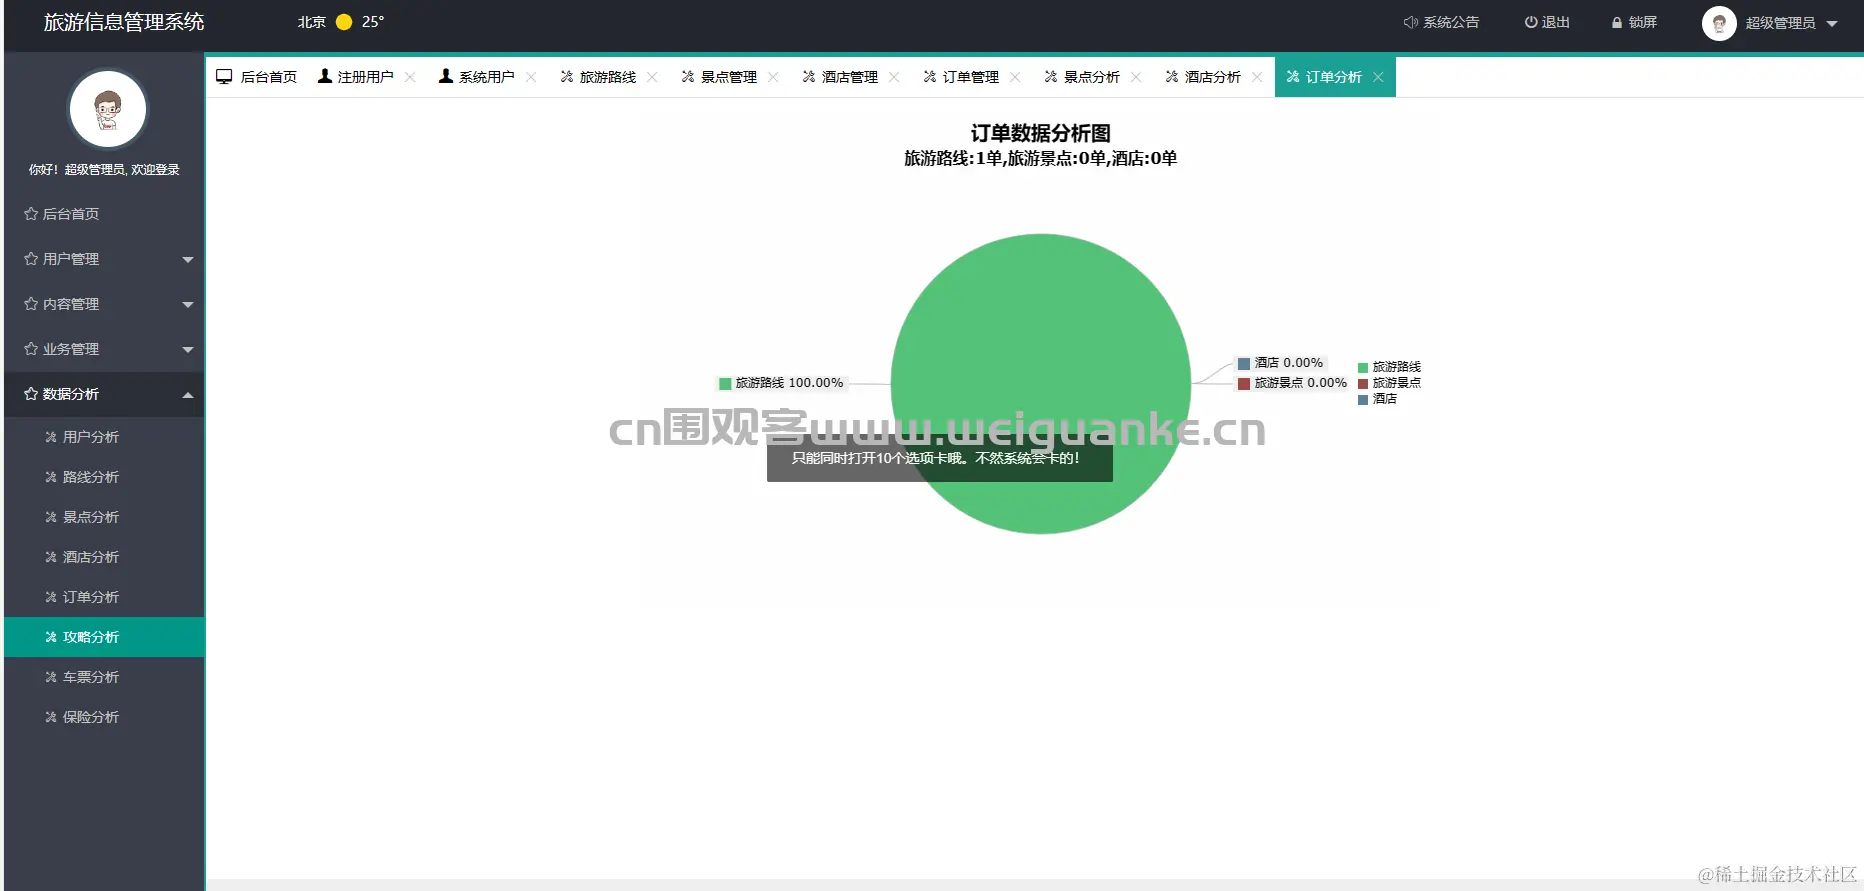
Task: Close the active 订单分析 tab
Action: 1378,77
